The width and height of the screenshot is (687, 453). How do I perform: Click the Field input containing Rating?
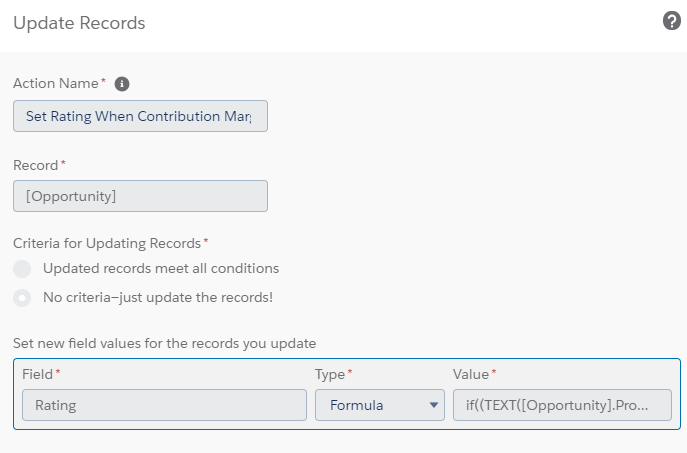tap(164, 405)
